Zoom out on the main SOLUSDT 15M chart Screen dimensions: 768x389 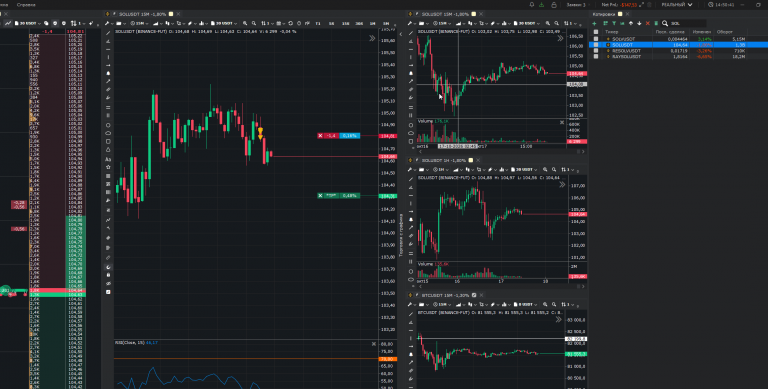(254, 23)
